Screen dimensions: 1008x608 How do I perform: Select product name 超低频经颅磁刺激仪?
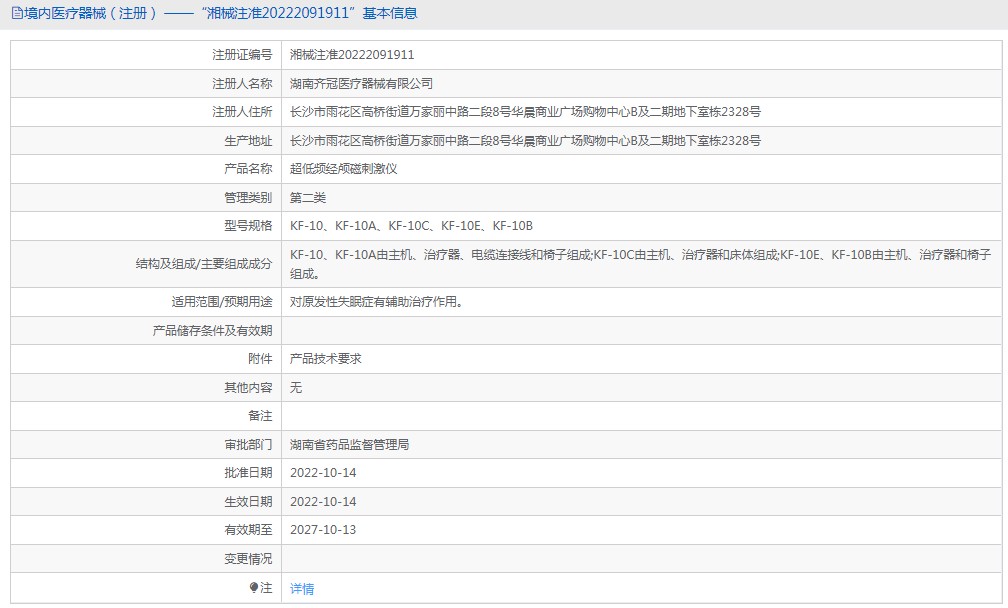click(343, 169)
